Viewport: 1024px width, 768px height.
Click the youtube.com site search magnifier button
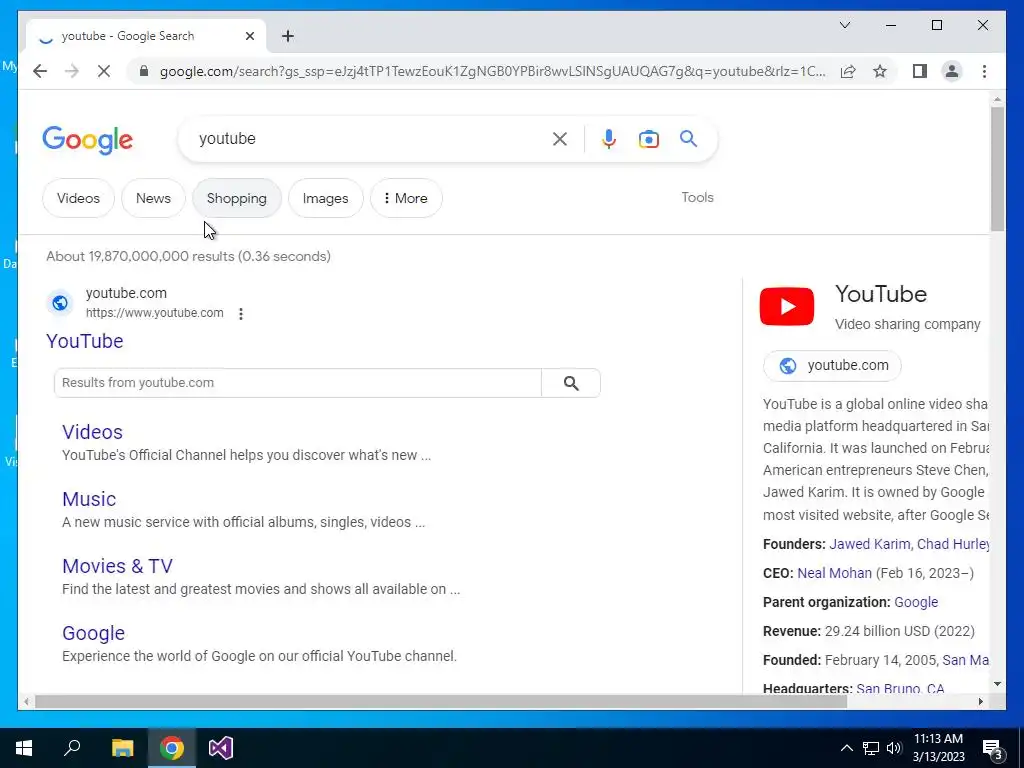coord(571,383)
